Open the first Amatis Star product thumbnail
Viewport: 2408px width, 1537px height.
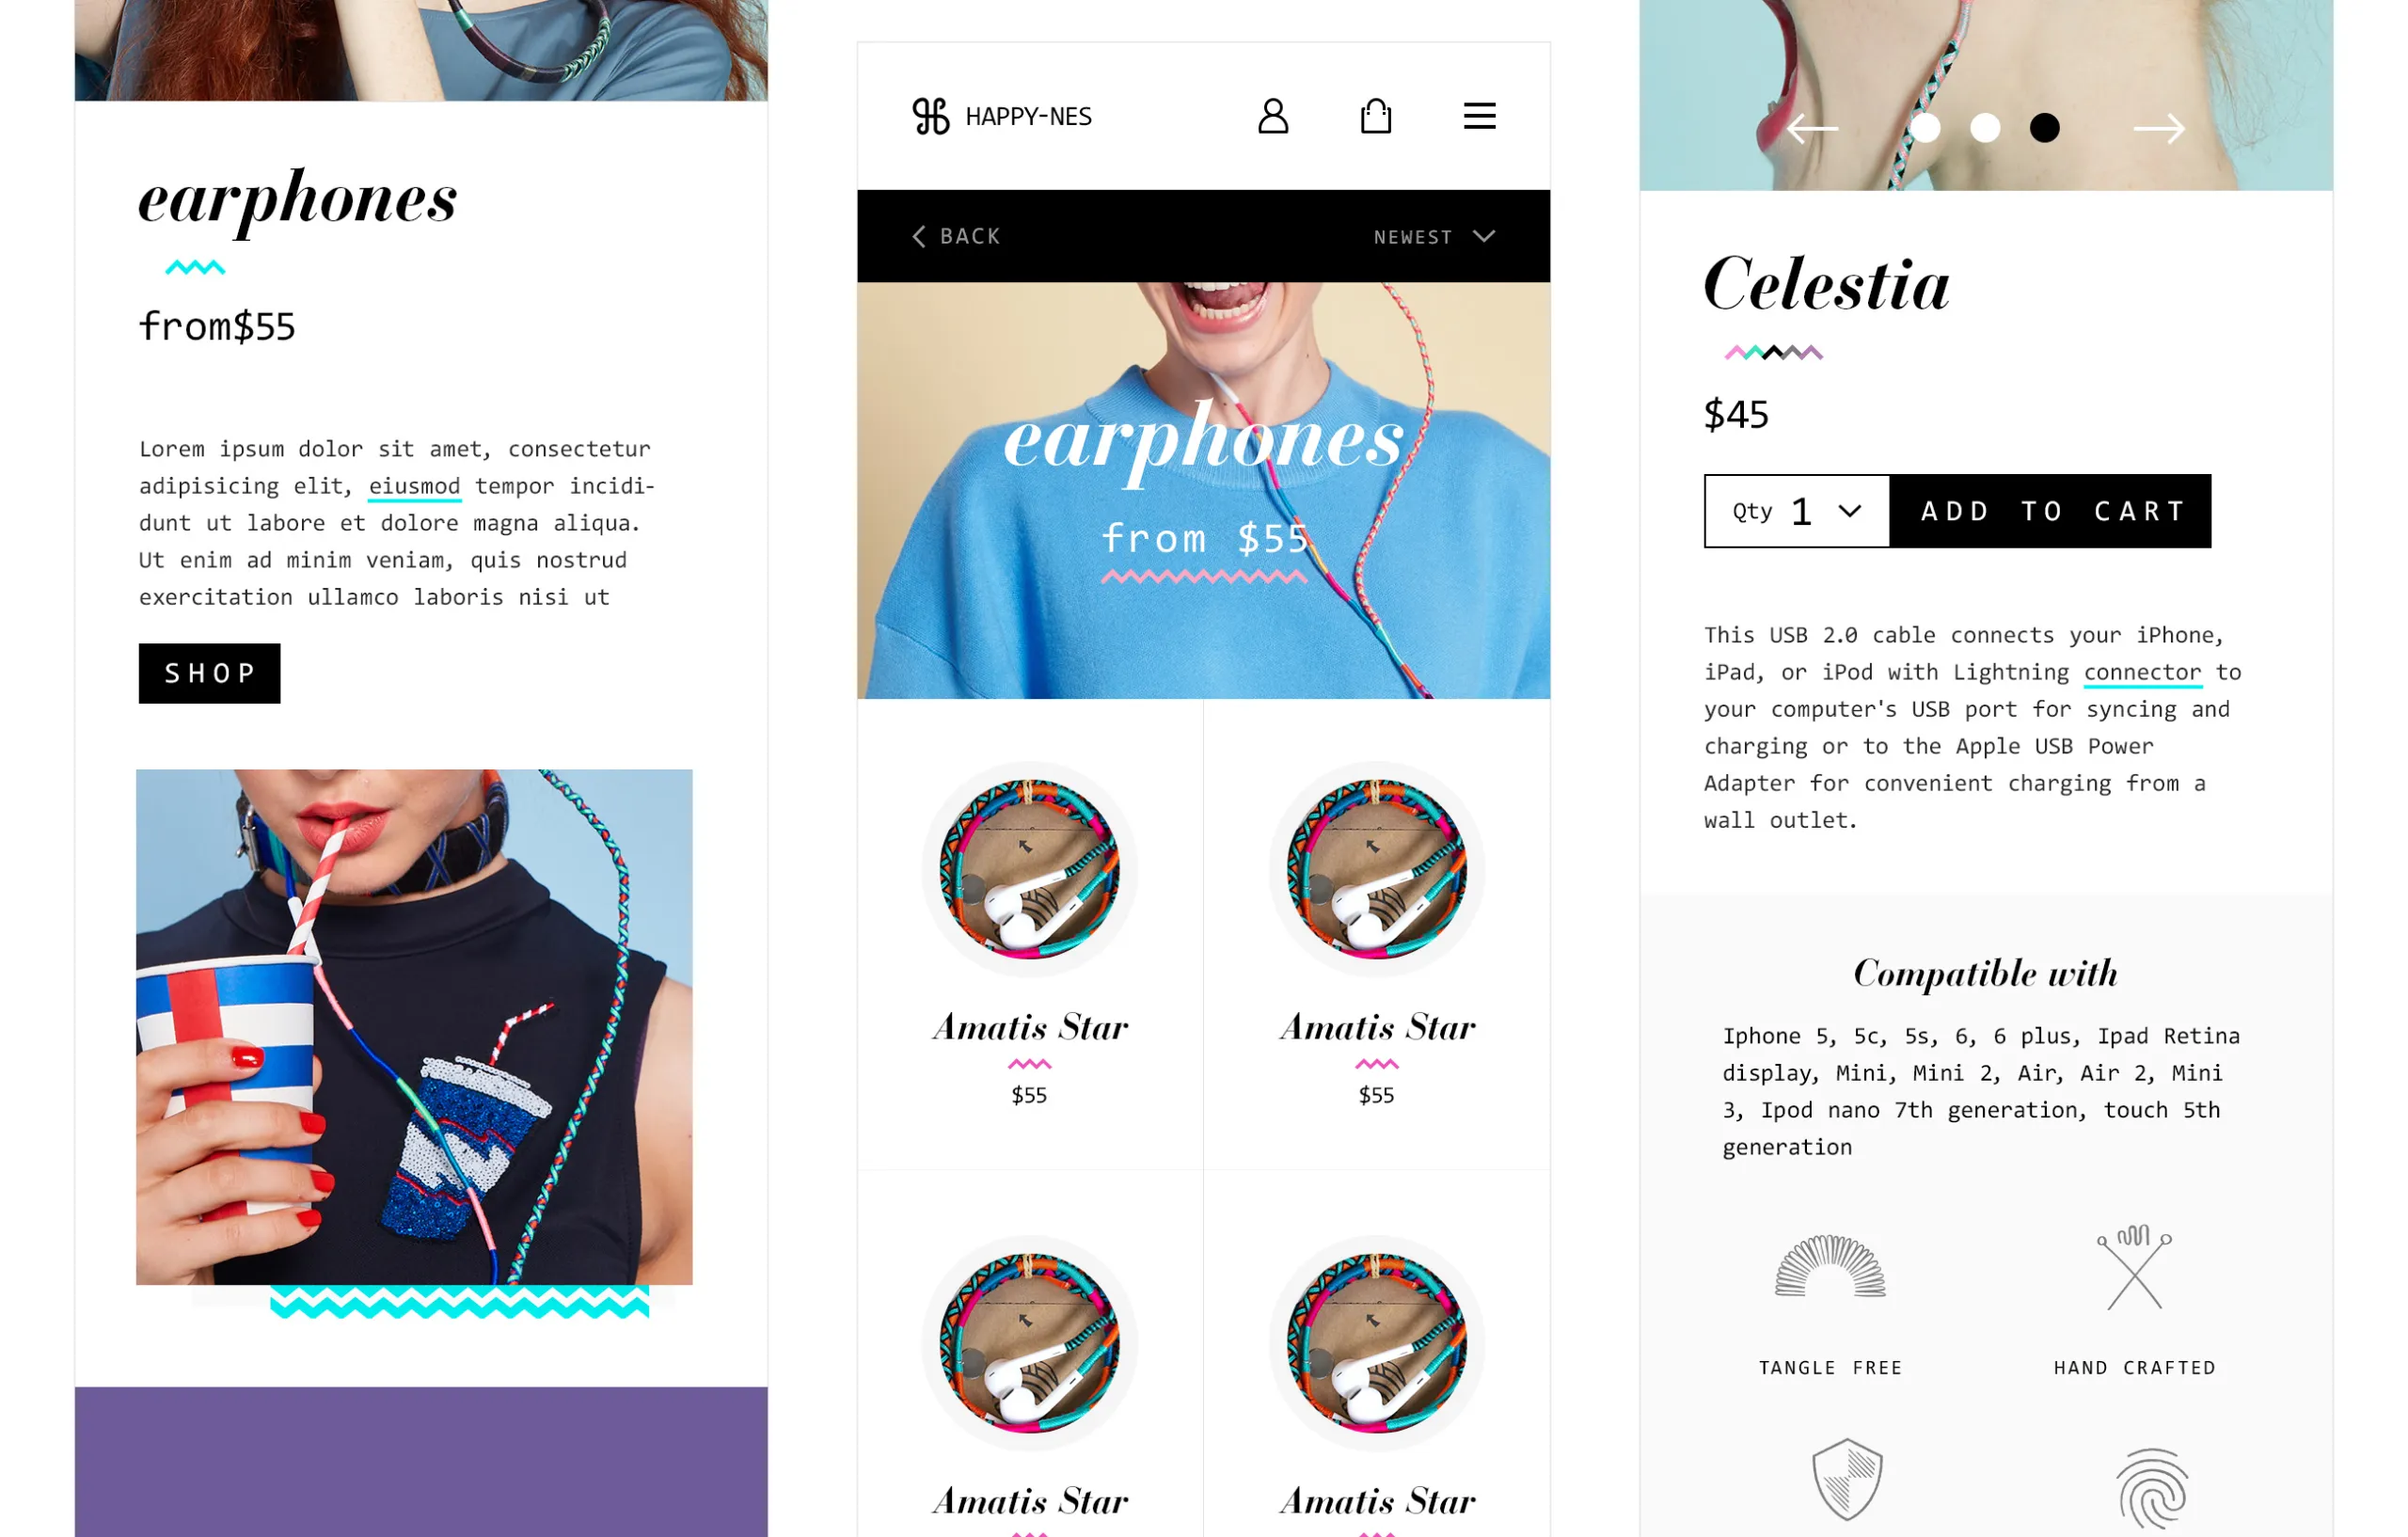pyautogui.click(x=1029, y=868)
